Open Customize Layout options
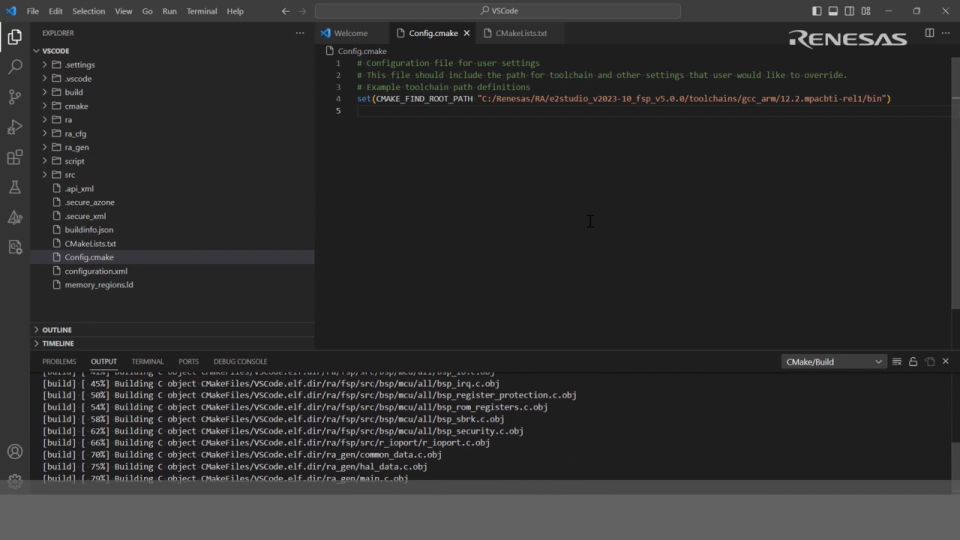The image size is (960, 540). pyautogui.click(x=866, y=11)
